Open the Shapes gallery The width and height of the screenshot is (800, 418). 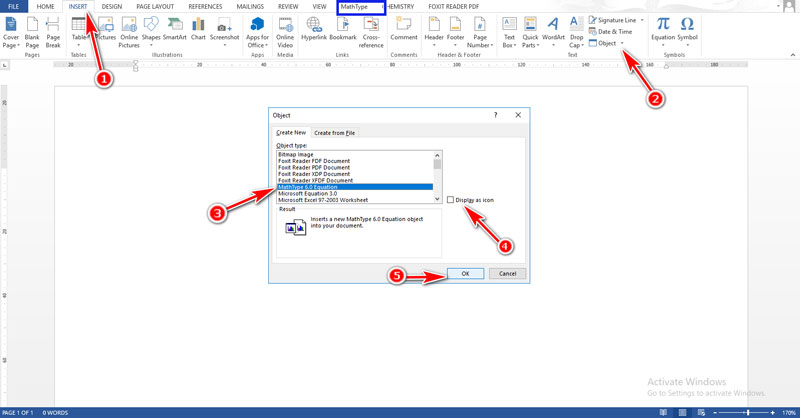[x=151, y=32]
